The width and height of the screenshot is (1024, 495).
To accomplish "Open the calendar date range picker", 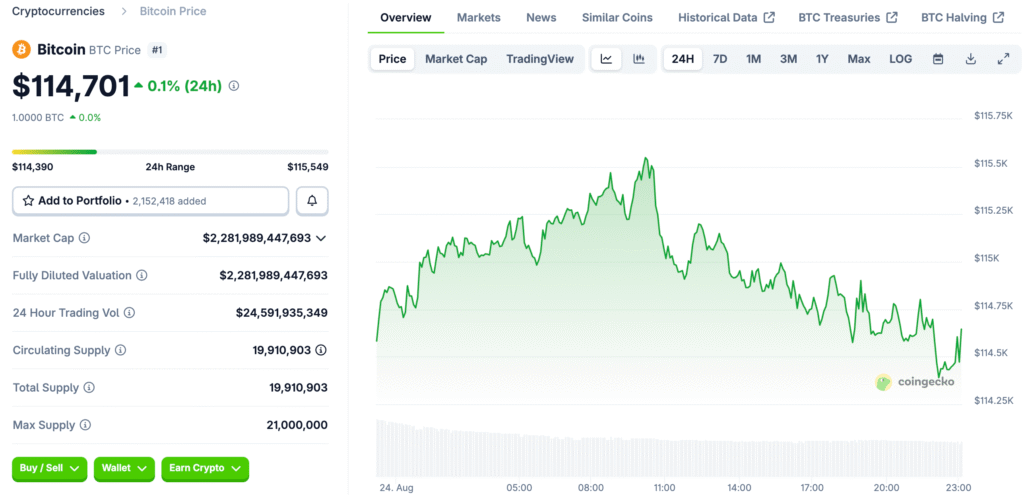I will 938,59.
